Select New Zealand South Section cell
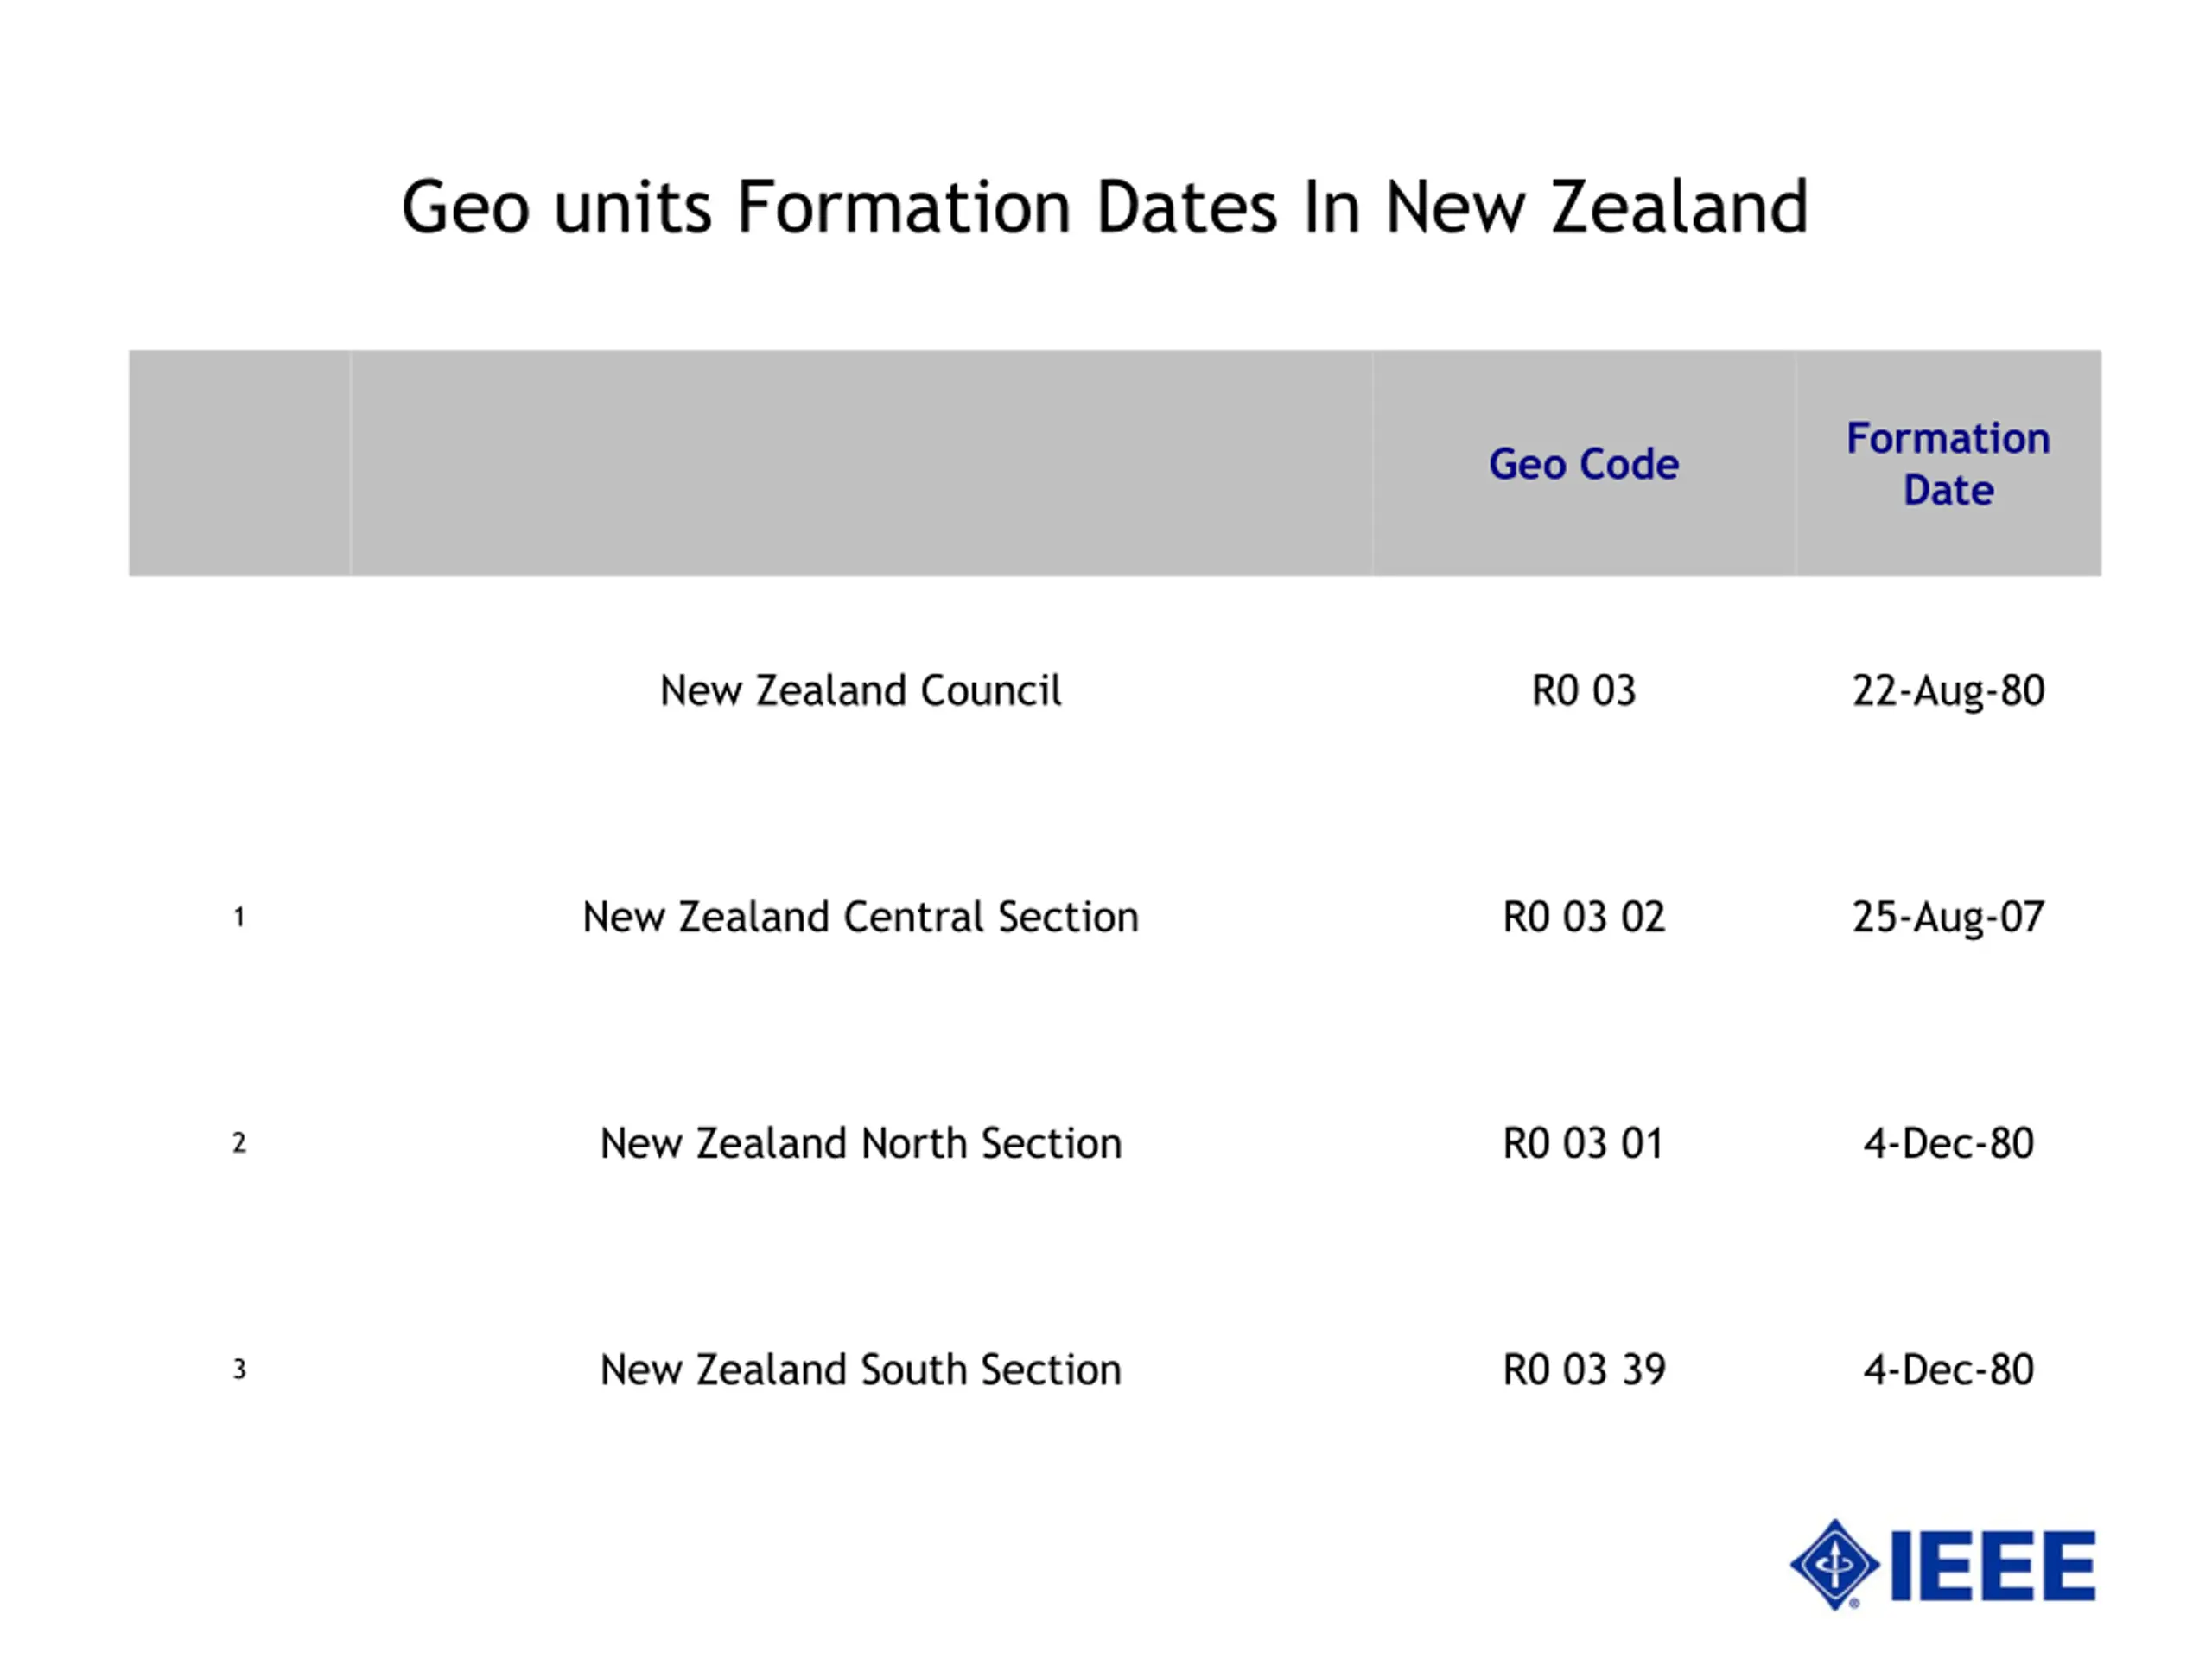 pyautogui.click(x=861, y=1370)
